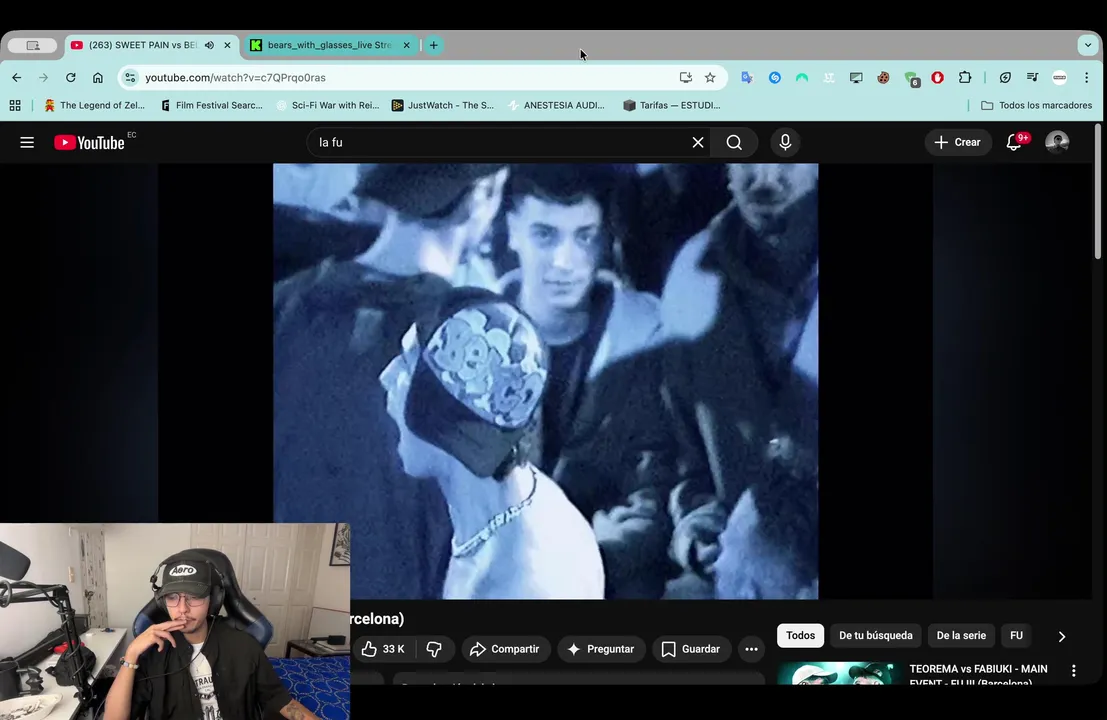Open the Crear upload menu
The image size is (1107, 720).
(x=957, y=143)
